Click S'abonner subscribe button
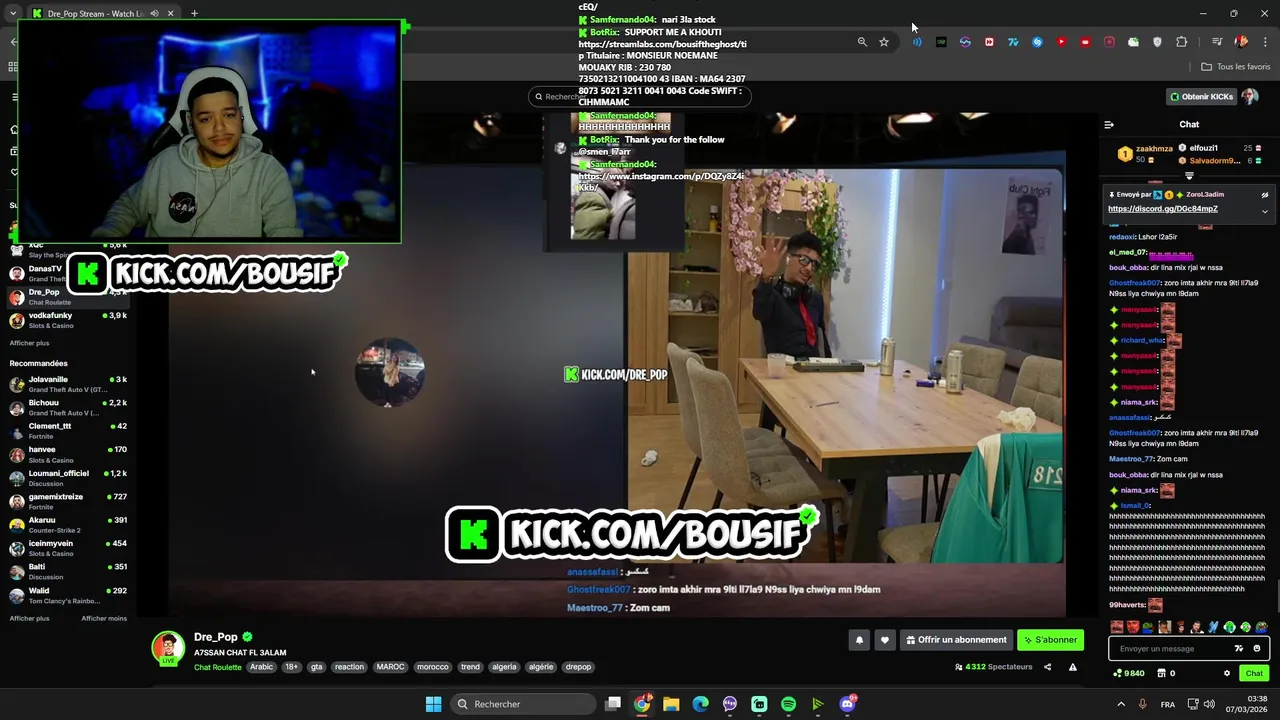 [x=1050, y=640]
